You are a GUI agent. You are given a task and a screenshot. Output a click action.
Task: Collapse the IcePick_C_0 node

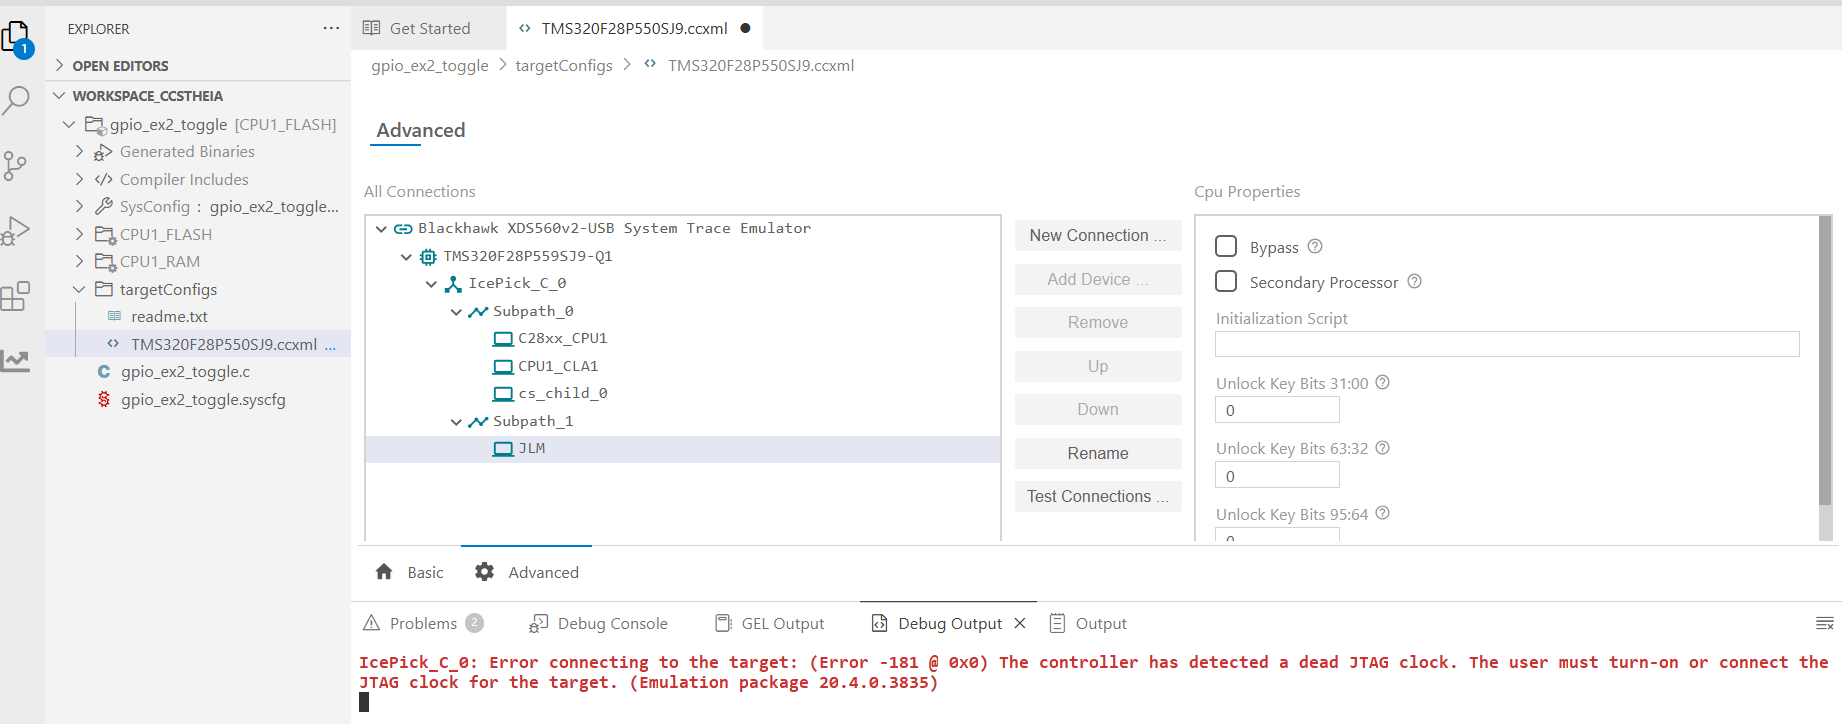(x=431, y=284)
